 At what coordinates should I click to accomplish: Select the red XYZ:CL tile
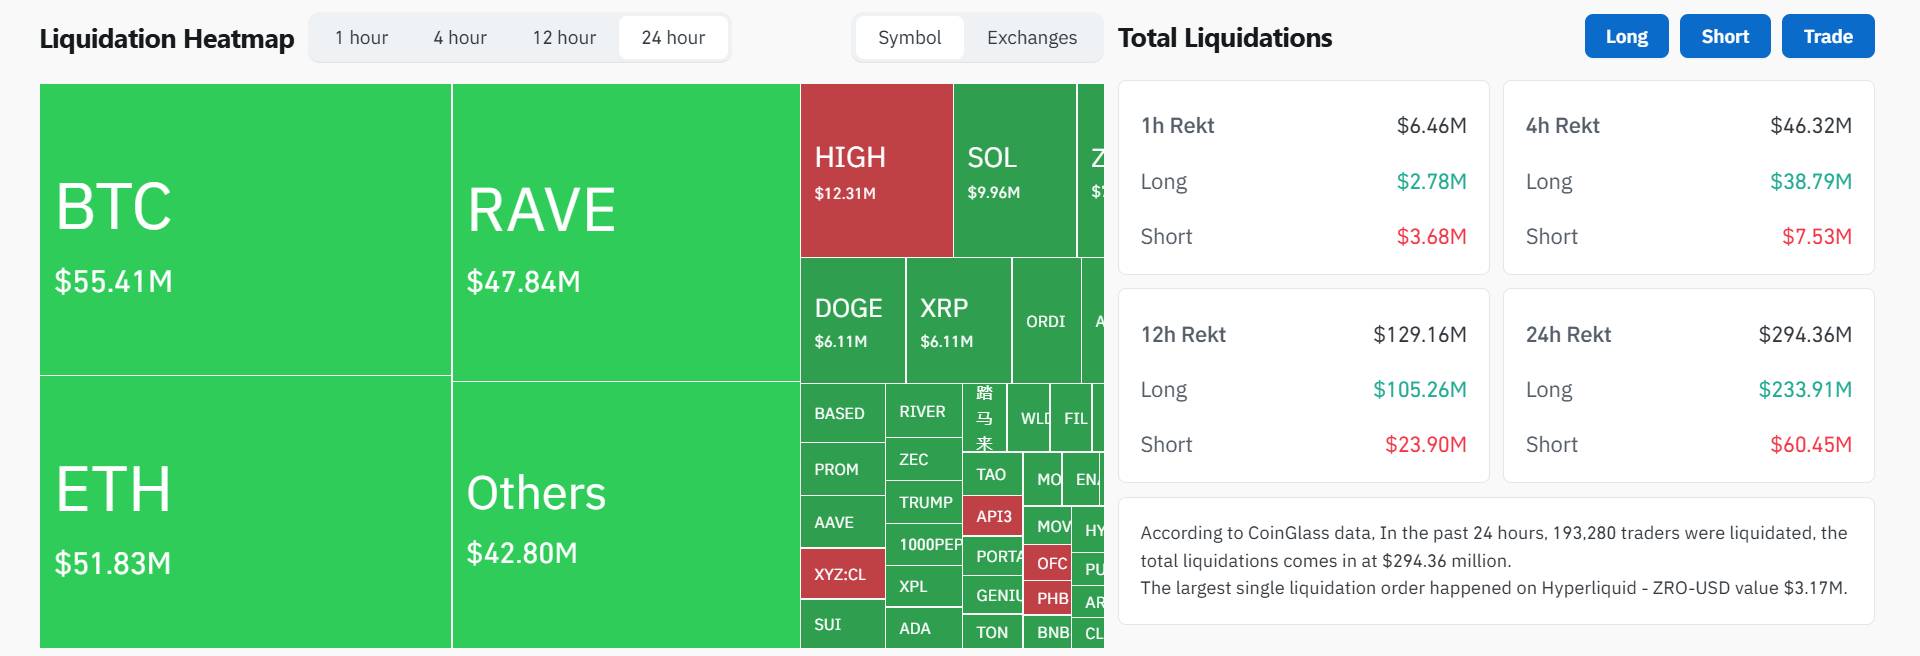(x=842, y=574)
